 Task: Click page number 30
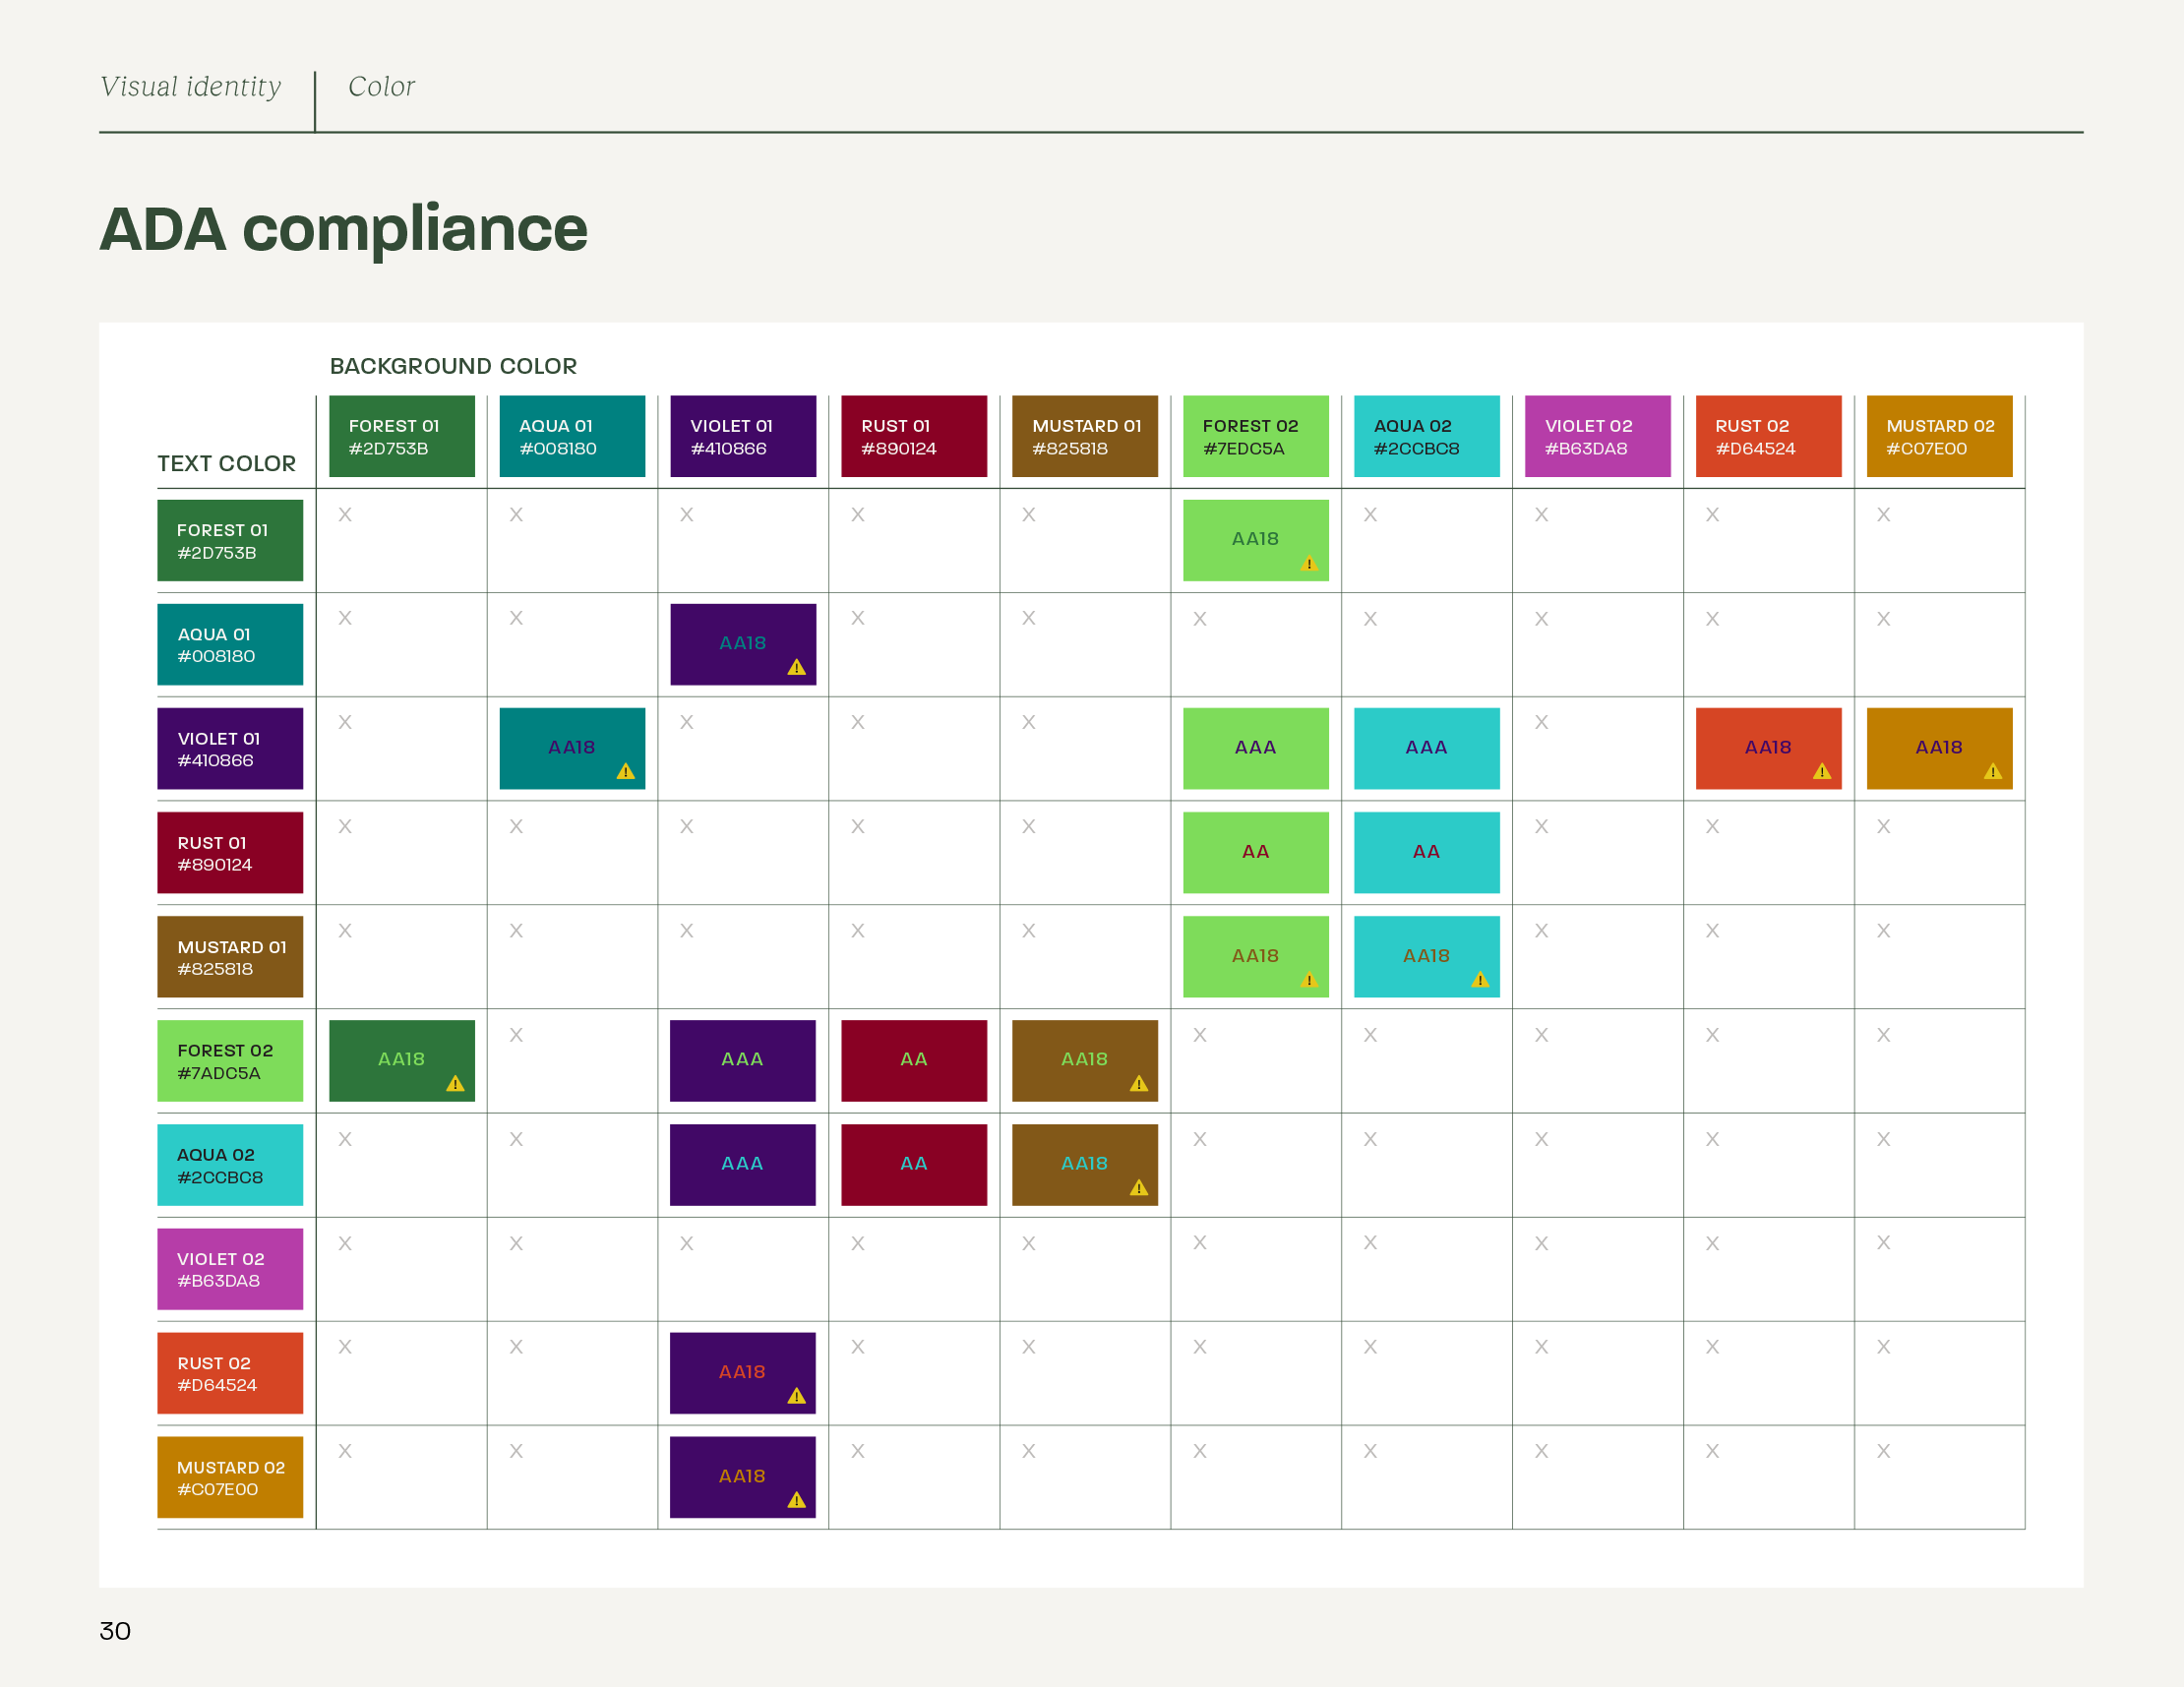point(115,1631)
